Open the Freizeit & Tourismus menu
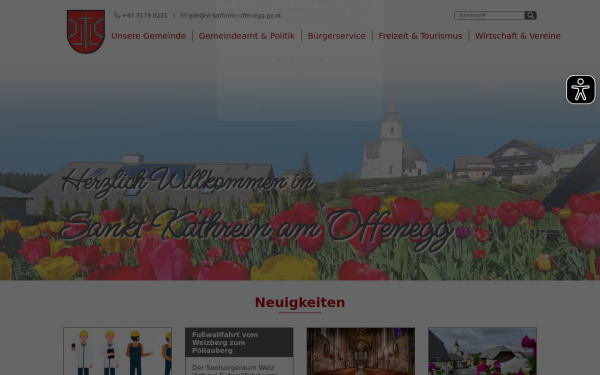 (420, 36)
